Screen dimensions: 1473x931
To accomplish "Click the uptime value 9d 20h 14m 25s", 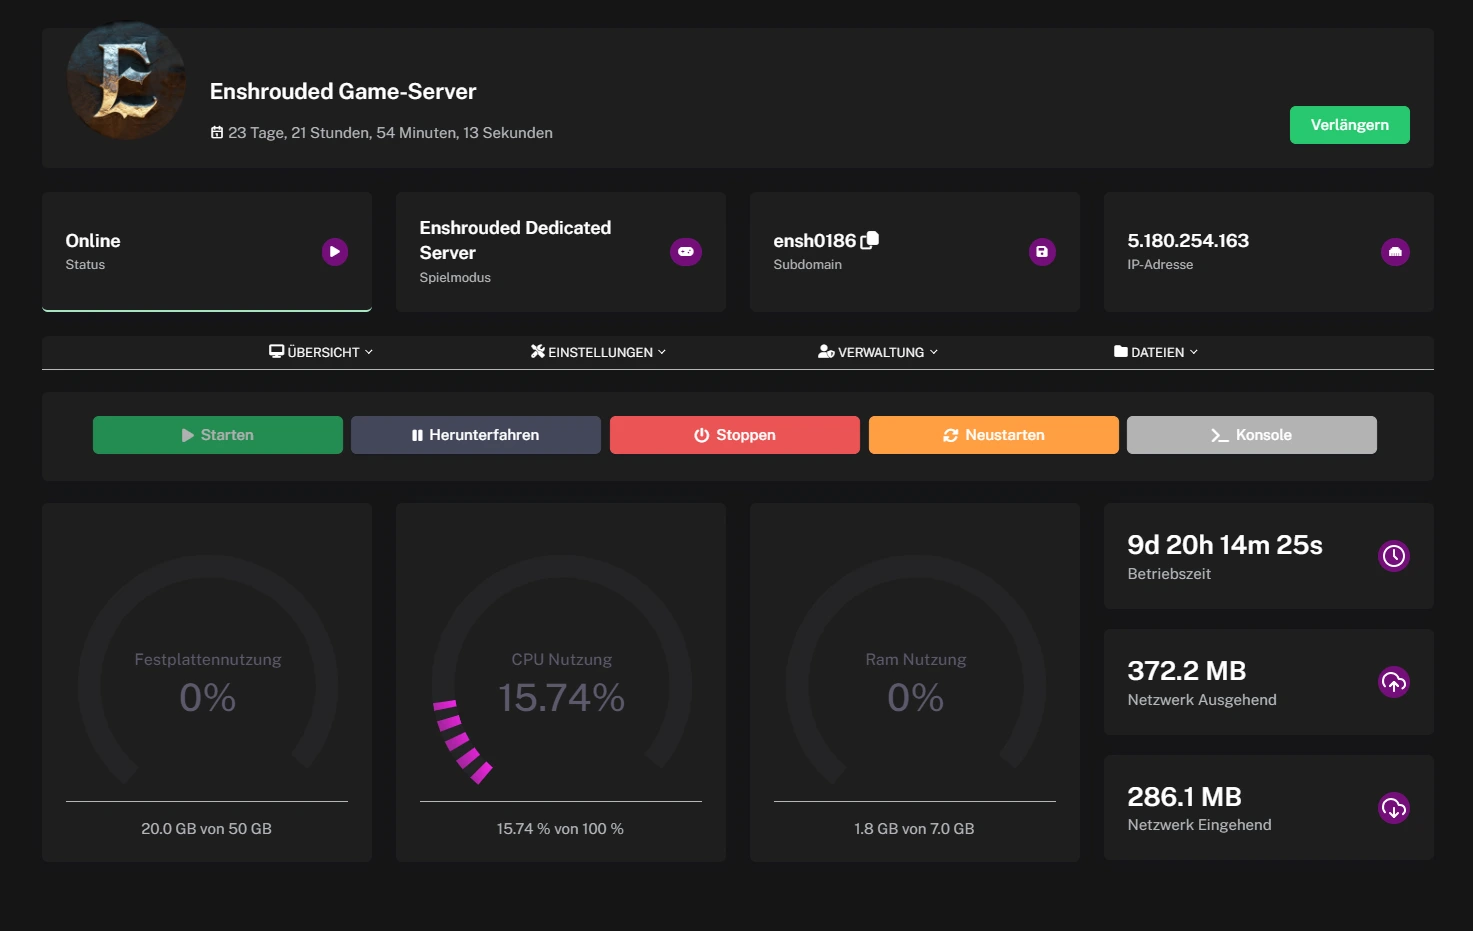I will 1225,545.
